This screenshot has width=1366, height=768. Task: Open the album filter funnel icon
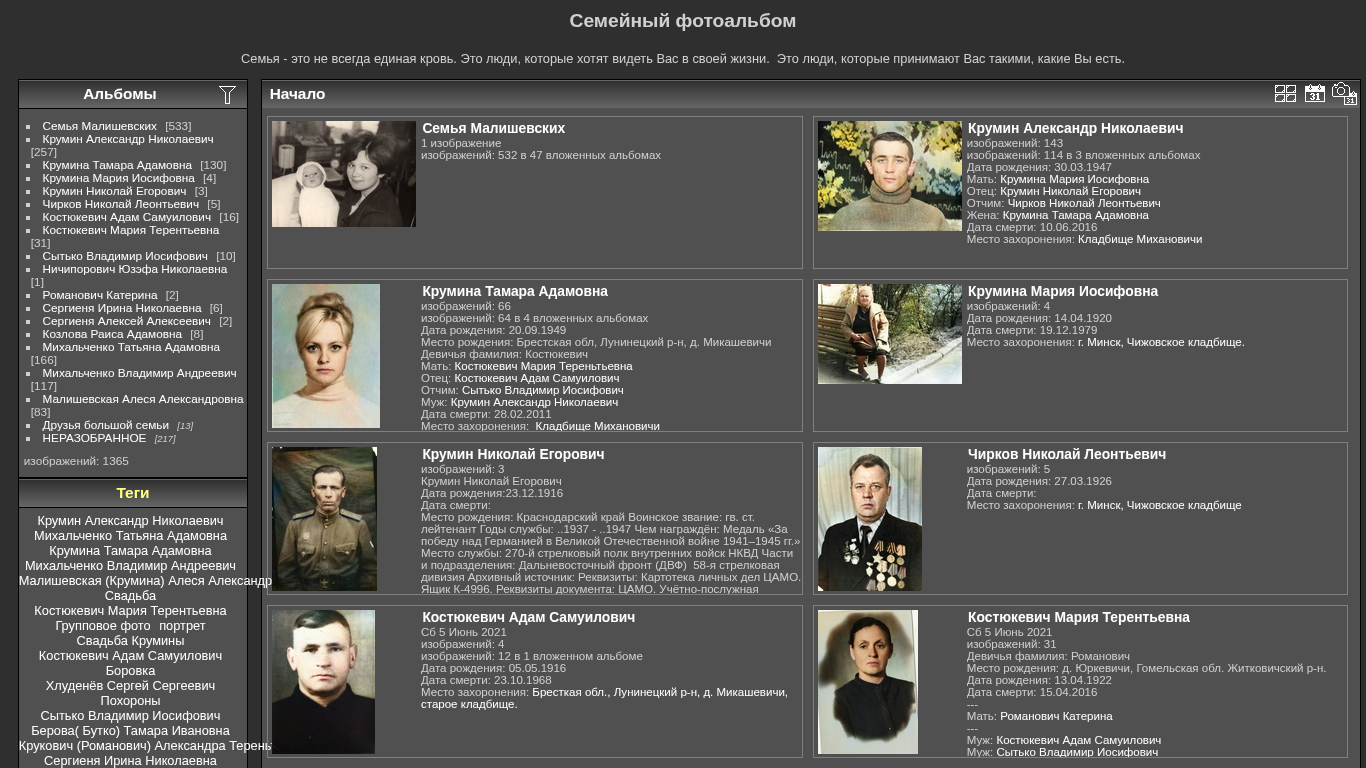pyautogui.click(x=227, y=95)
